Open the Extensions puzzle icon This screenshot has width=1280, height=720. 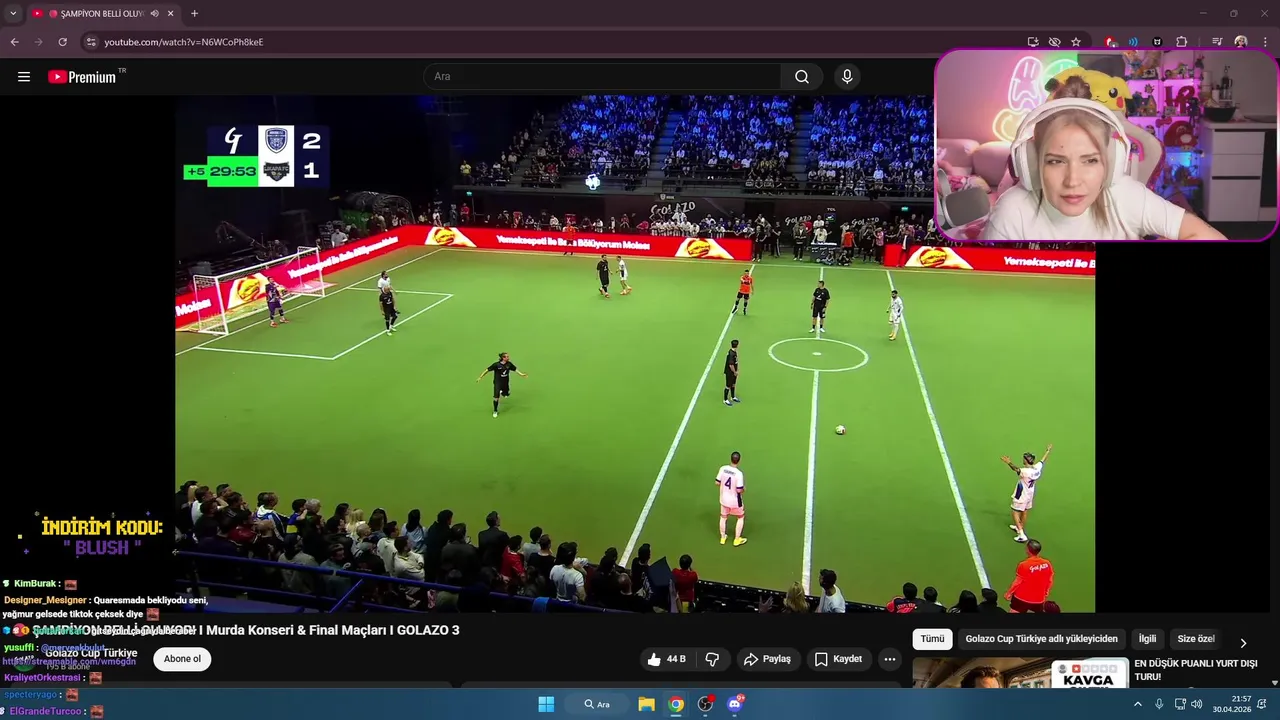click(x=1181, y=42)
